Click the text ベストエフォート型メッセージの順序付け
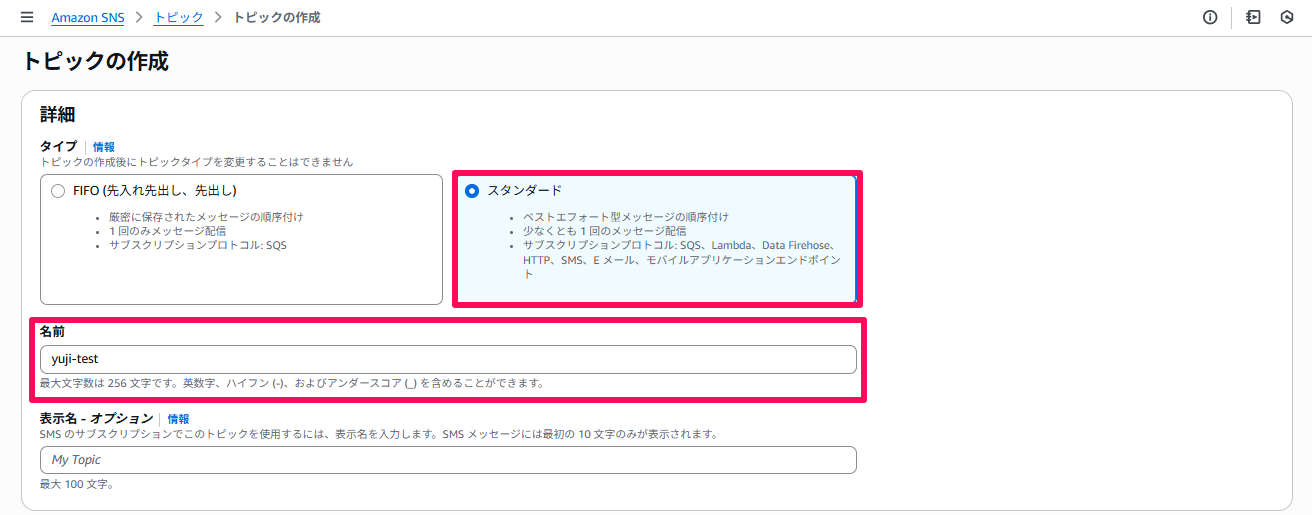The width and height of the screenshot is (1312, 515). pos(626,217)
